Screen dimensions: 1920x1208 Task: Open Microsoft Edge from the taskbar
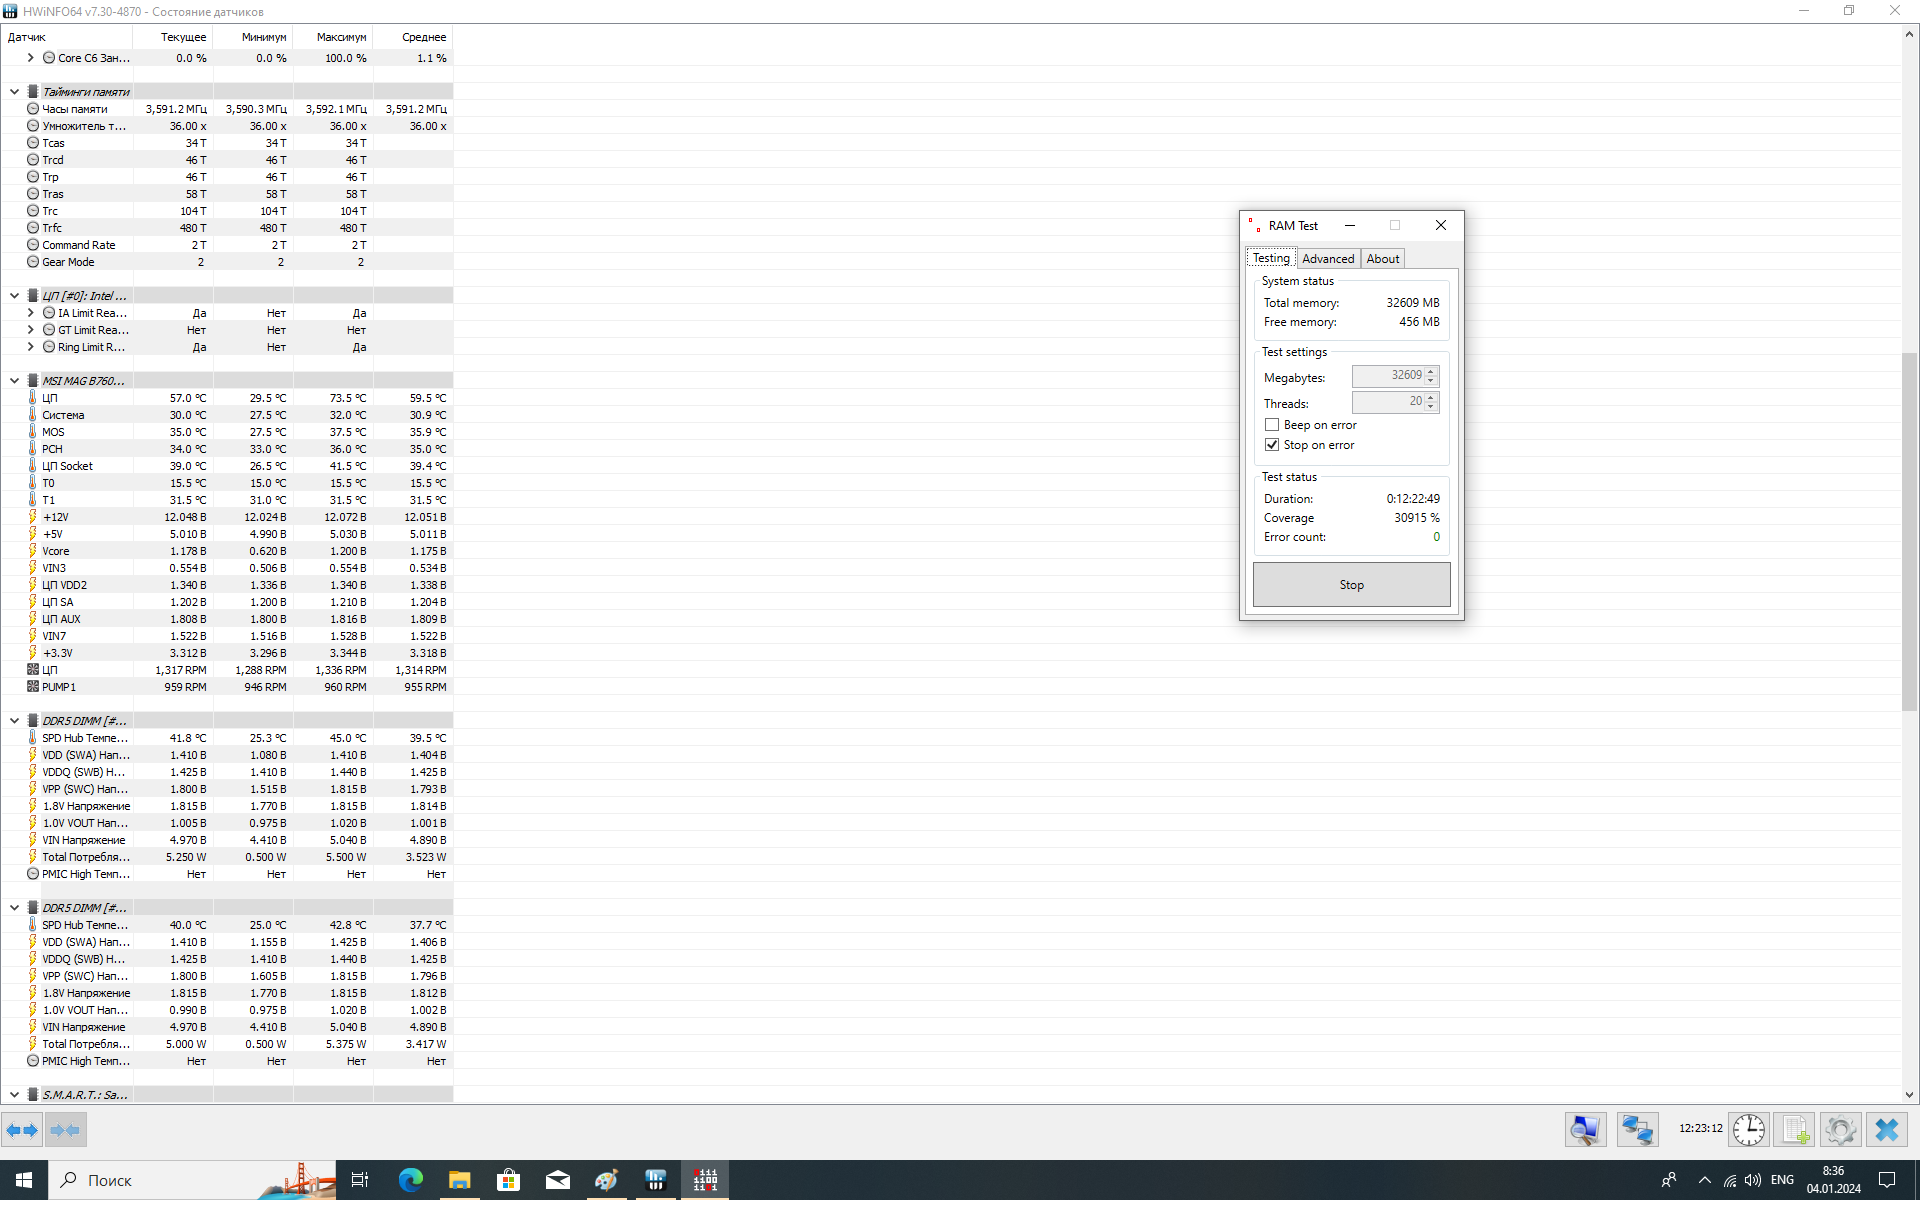click(x=410, y=1180)
